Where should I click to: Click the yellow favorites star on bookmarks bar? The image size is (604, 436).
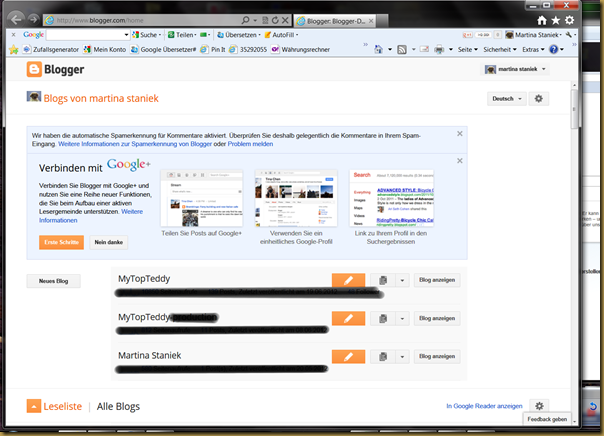pyautogui.click(x=14, y=50)
